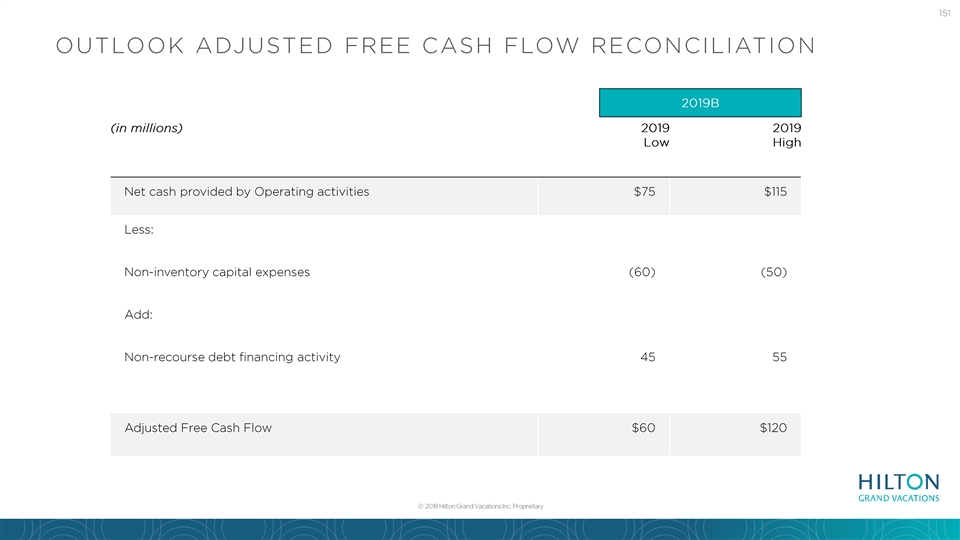The image size is (960, 540).
Task: Select the $115 operating cash value
Action: 775,192
